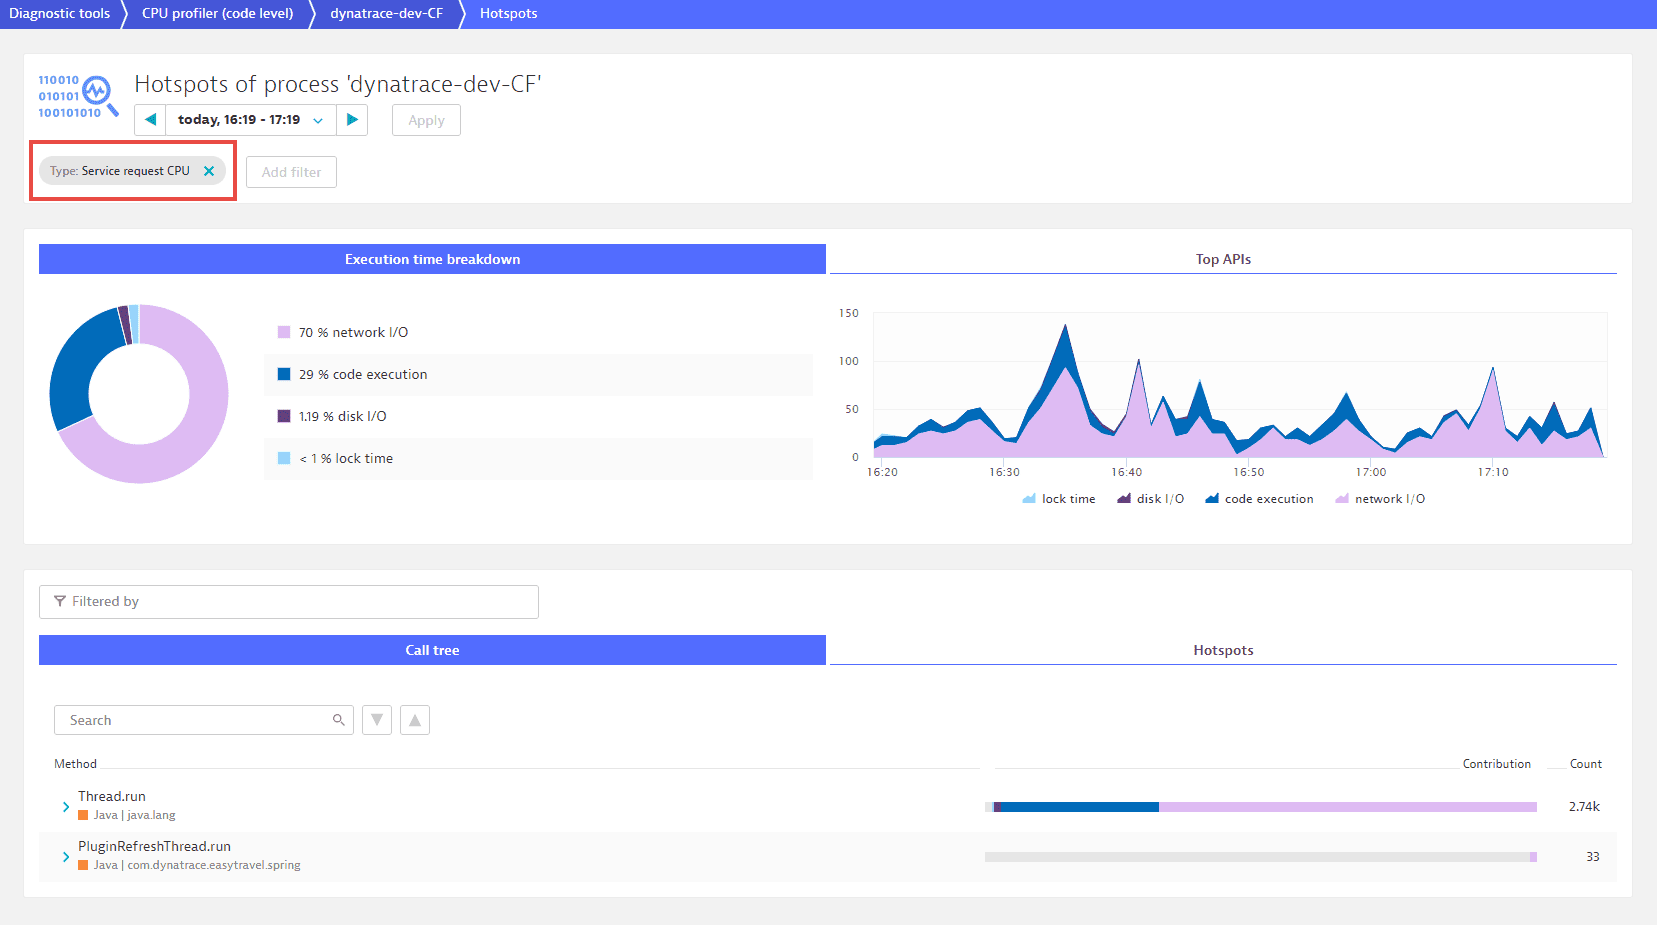Click the Method column header
1657x925 pixels.
tap(75, 764)
